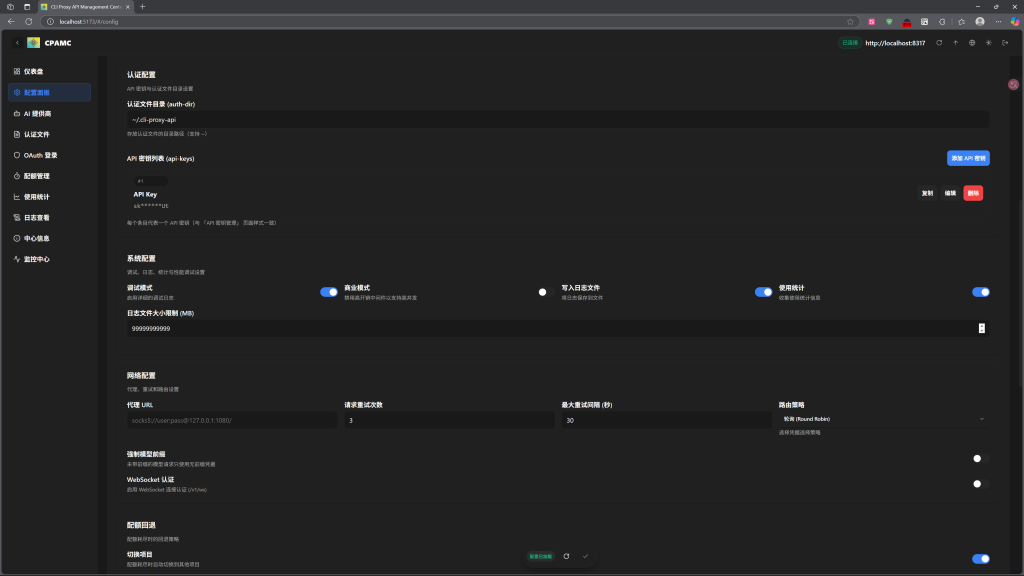Open the browser profile avatar
The width and height of the screenshot is (1024, 576).
[x=980, y=22]
